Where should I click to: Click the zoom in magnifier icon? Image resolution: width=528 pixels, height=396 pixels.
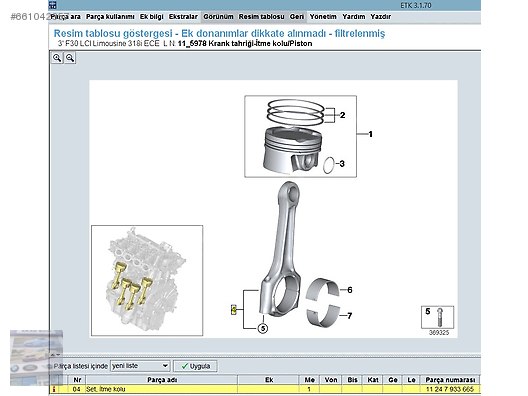(x=57, y=58)
